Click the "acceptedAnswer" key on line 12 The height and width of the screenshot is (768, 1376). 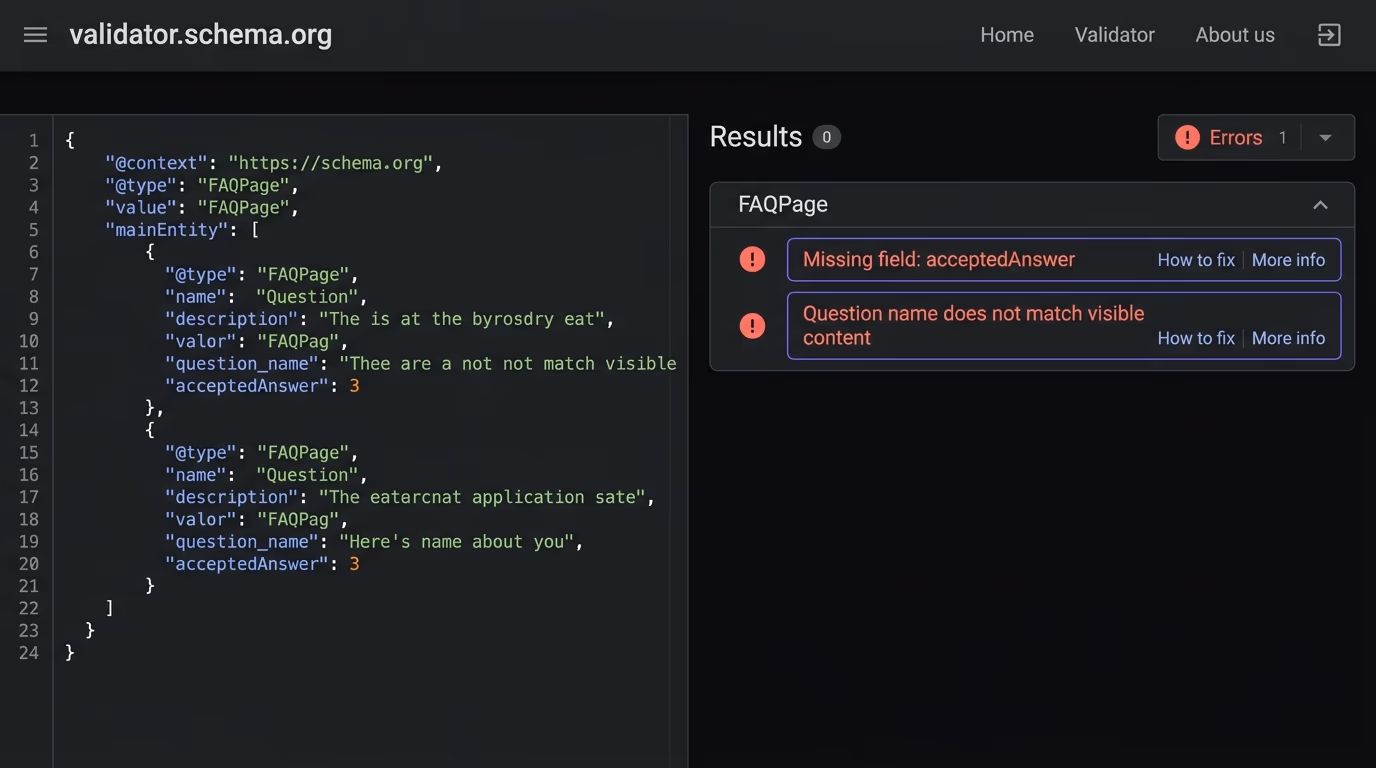pyautogui.click(x=247, y=386)
